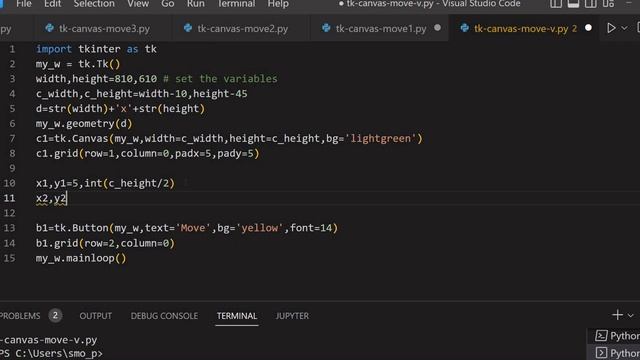
Task: Open the View menu
Action: tap(138, 4)
